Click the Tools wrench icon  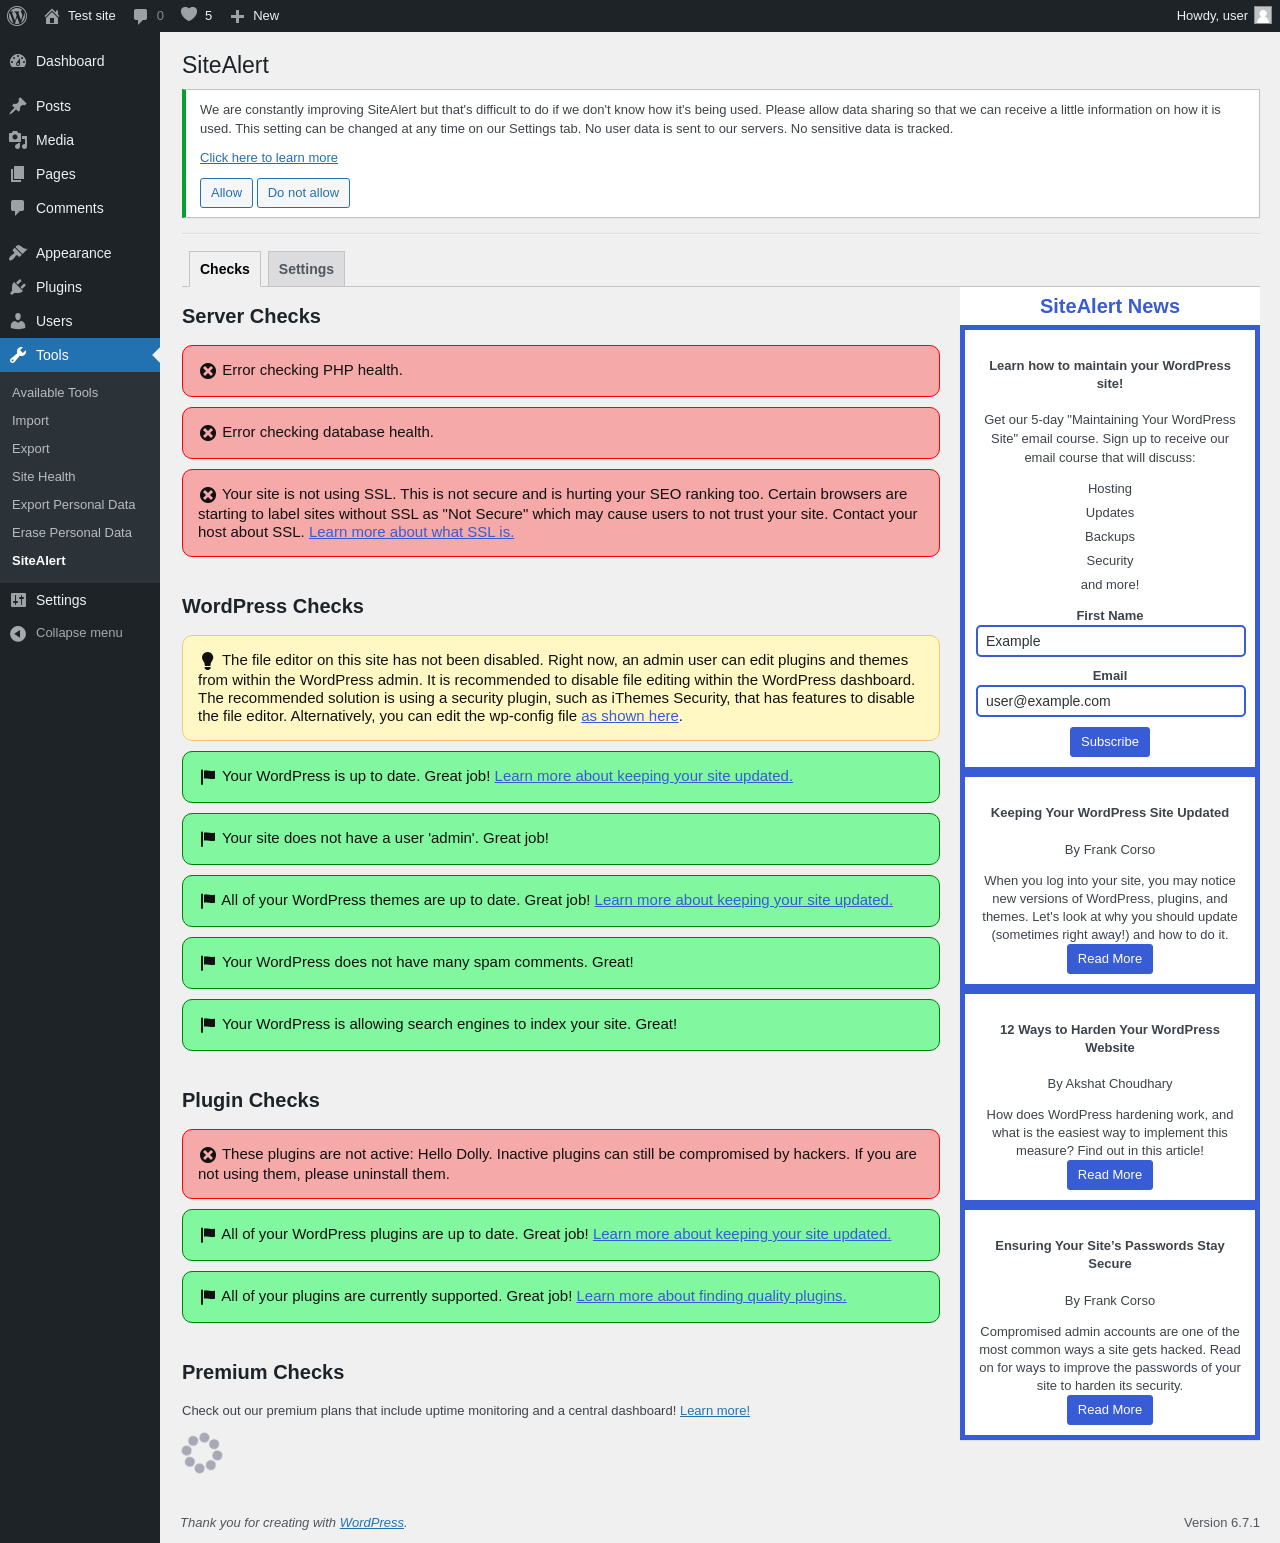click(x=18, y=355)
